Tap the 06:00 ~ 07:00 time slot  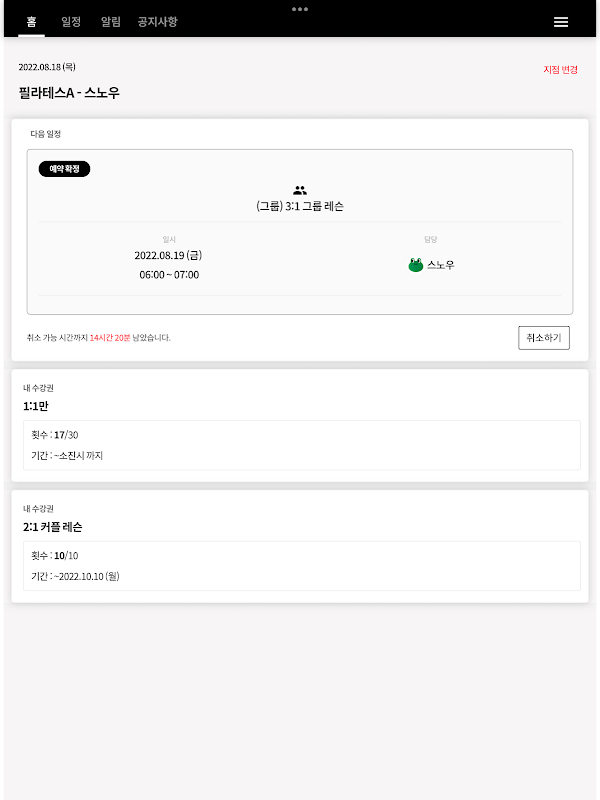pos(169,275)
